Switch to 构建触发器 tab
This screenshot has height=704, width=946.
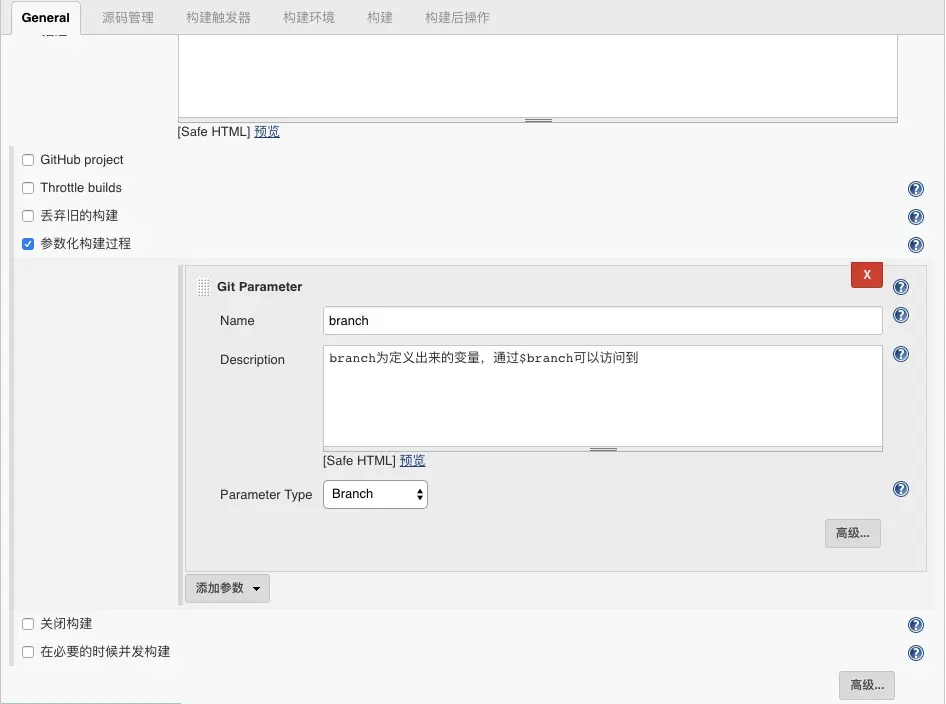click(x=218, y=17)
